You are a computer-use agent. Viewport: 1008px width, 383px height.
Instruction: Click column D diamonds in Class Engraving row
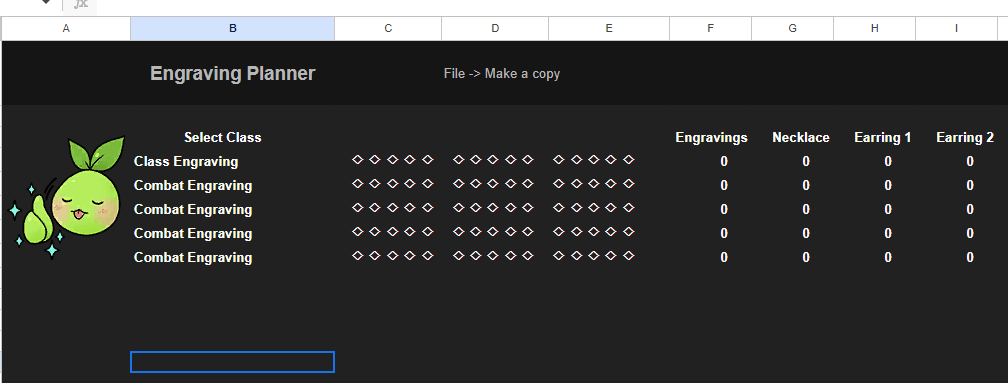(x=493, y=159)
